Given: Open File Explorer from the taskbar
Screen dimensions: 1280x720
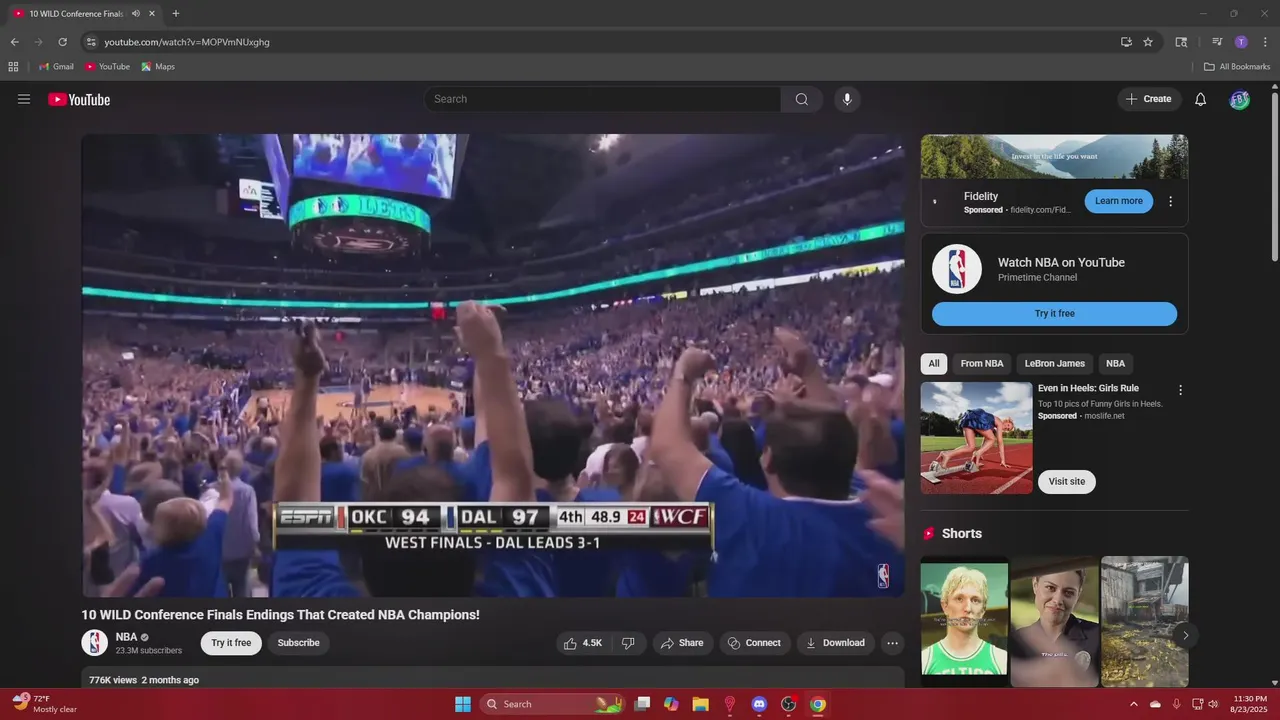Looking at the screenshot, I should tap(700, 704).
